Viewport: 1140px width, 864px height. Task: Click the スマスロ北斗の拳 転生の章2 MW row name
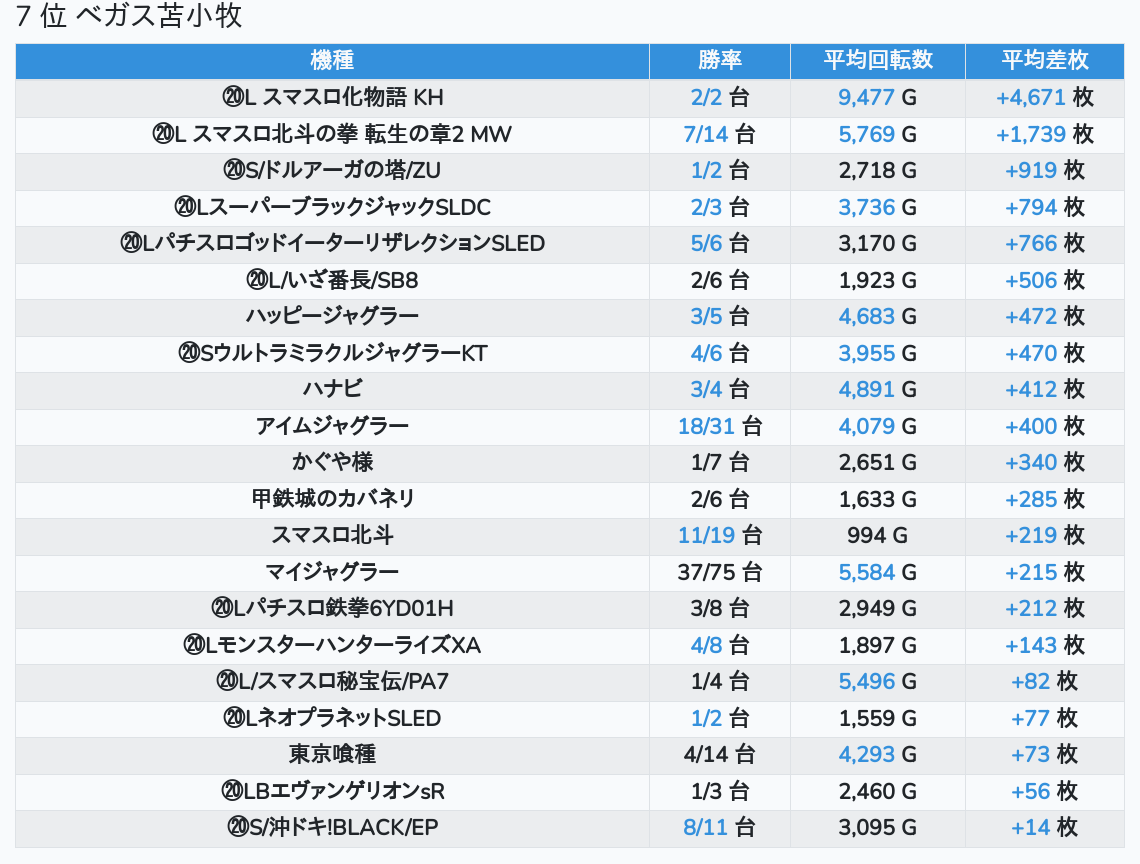332,134
